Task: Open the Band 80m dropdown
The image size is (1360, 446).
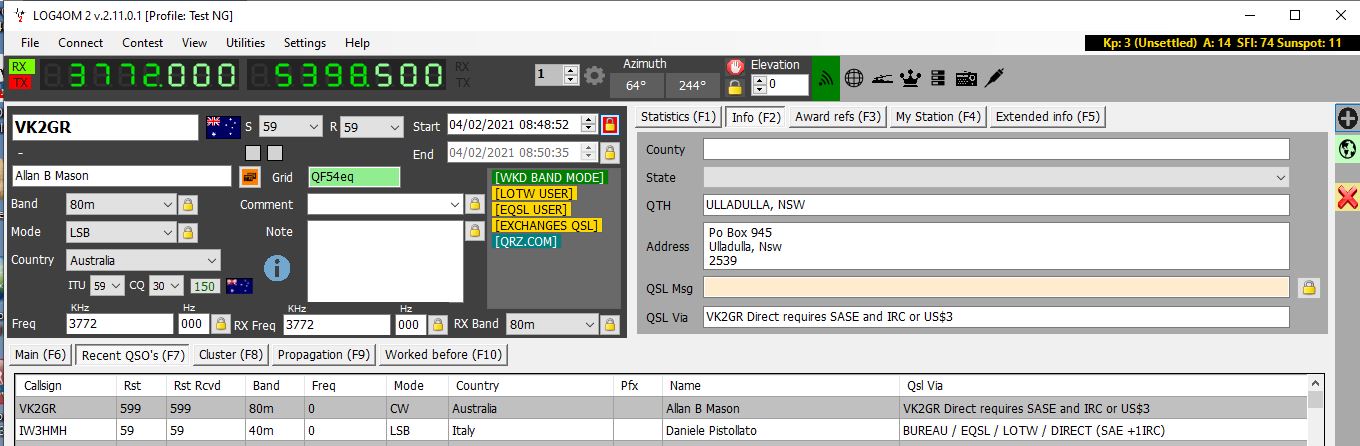Action: pyautogui.click(x=121, y=204)
